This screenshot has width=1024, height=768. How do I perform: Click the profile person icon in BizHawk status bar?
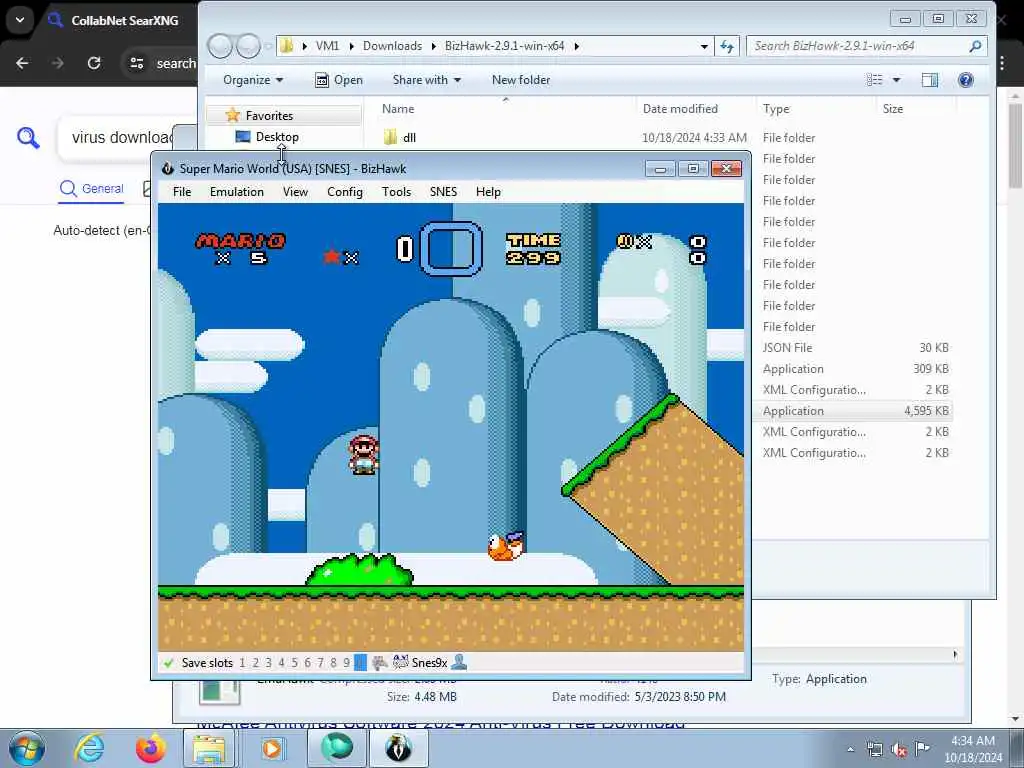click(x=459, y=662)
